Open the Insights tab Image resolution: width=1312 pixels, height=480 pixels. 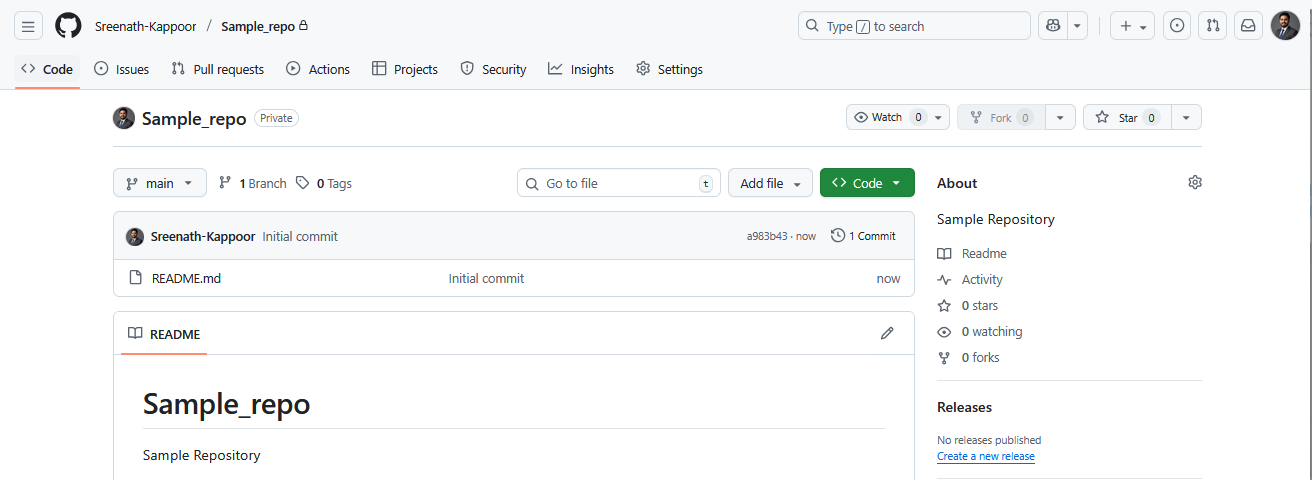point(581,69)
